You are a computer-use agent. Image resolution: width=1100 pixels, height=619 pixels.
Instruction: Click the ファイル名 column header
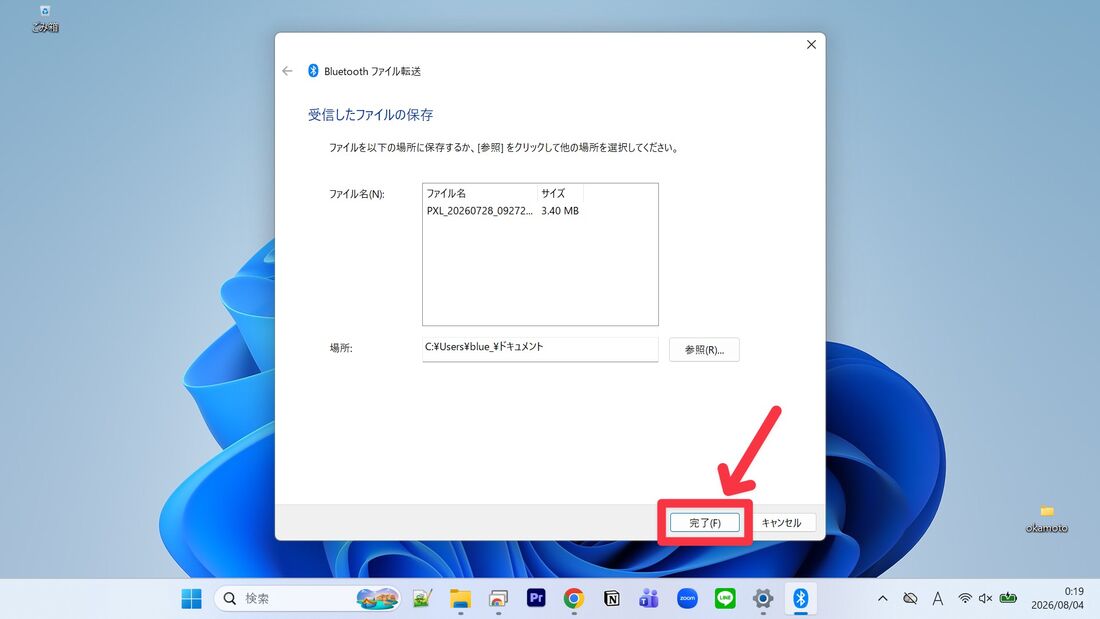481,193
